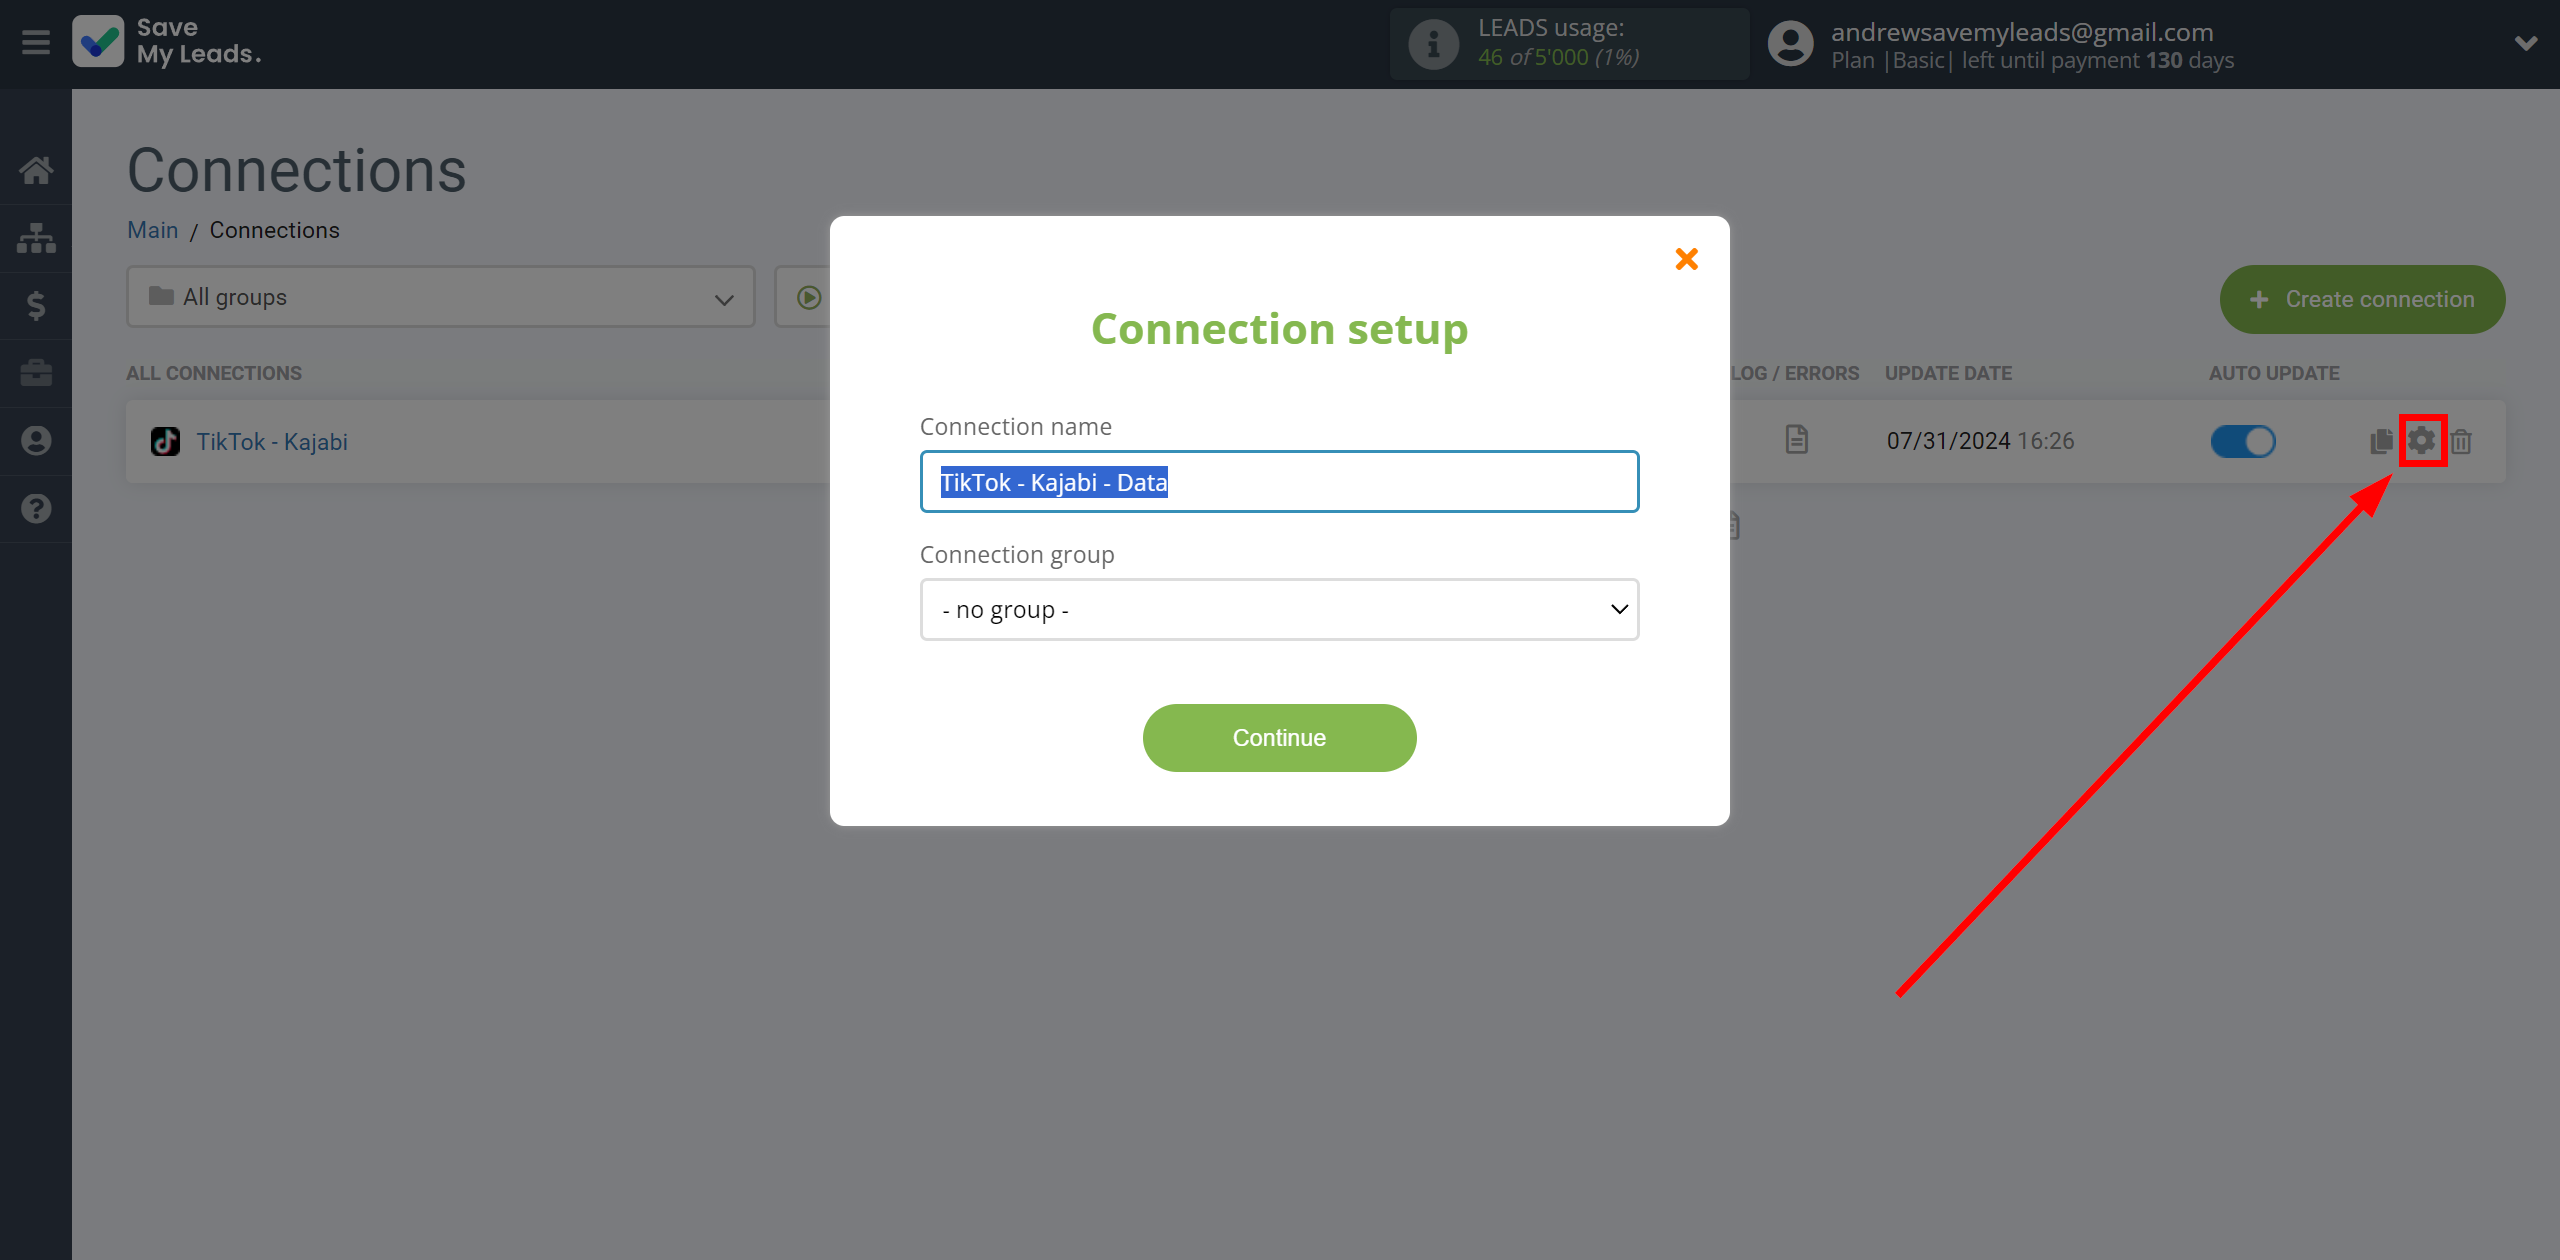The height and width of the screenshot is (1260, 2560).
Task: Click the settings gear icon for TikTok-Kajabi
Action: 2423,441
